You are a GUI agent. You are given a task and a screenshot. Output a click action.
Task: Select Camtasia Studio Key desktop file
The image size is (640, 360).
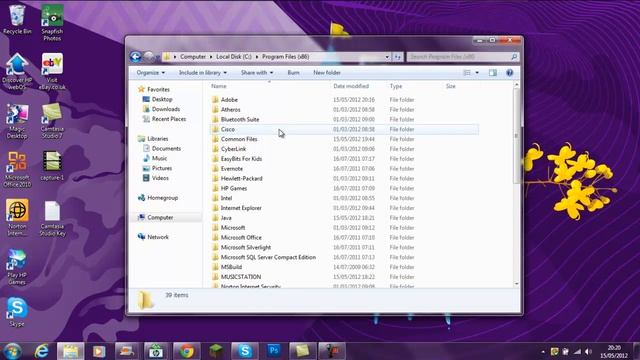52,218
